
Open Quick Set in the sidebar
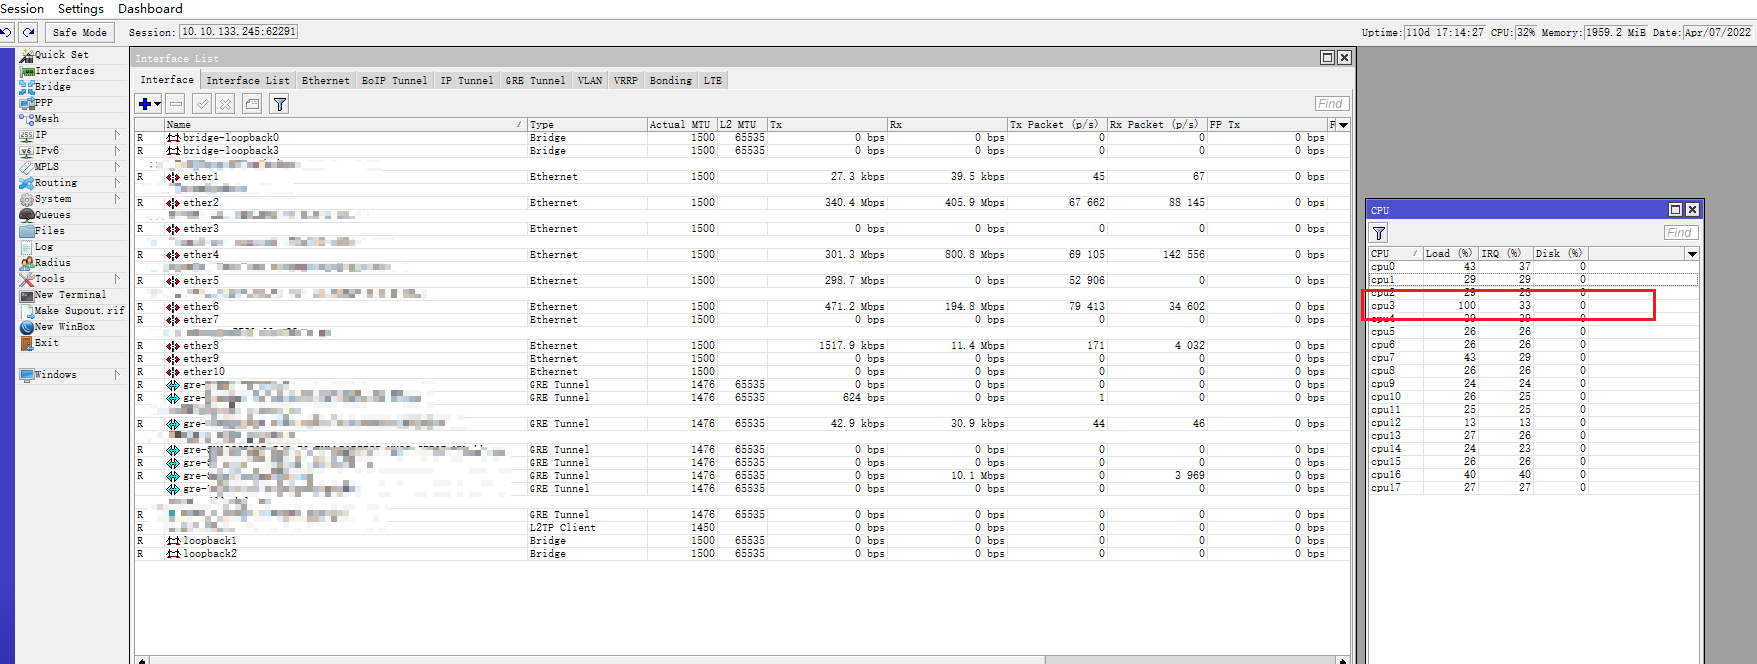coord(62,55)
